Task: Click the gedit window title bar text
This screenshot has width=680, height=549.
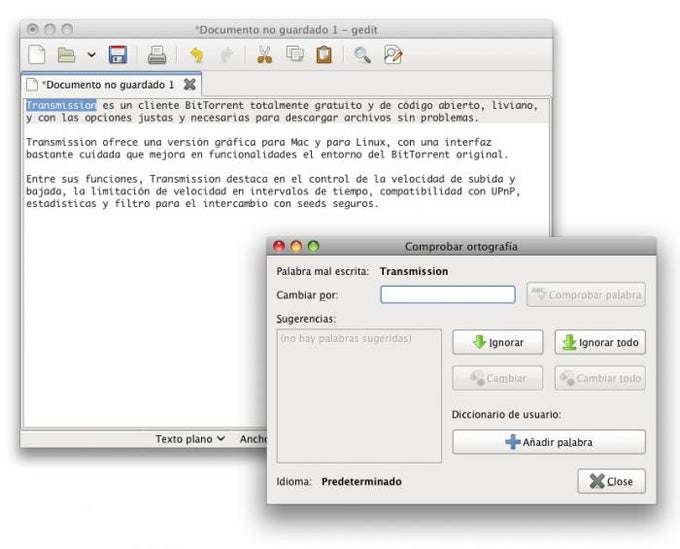Action: [x=286, y=30]
